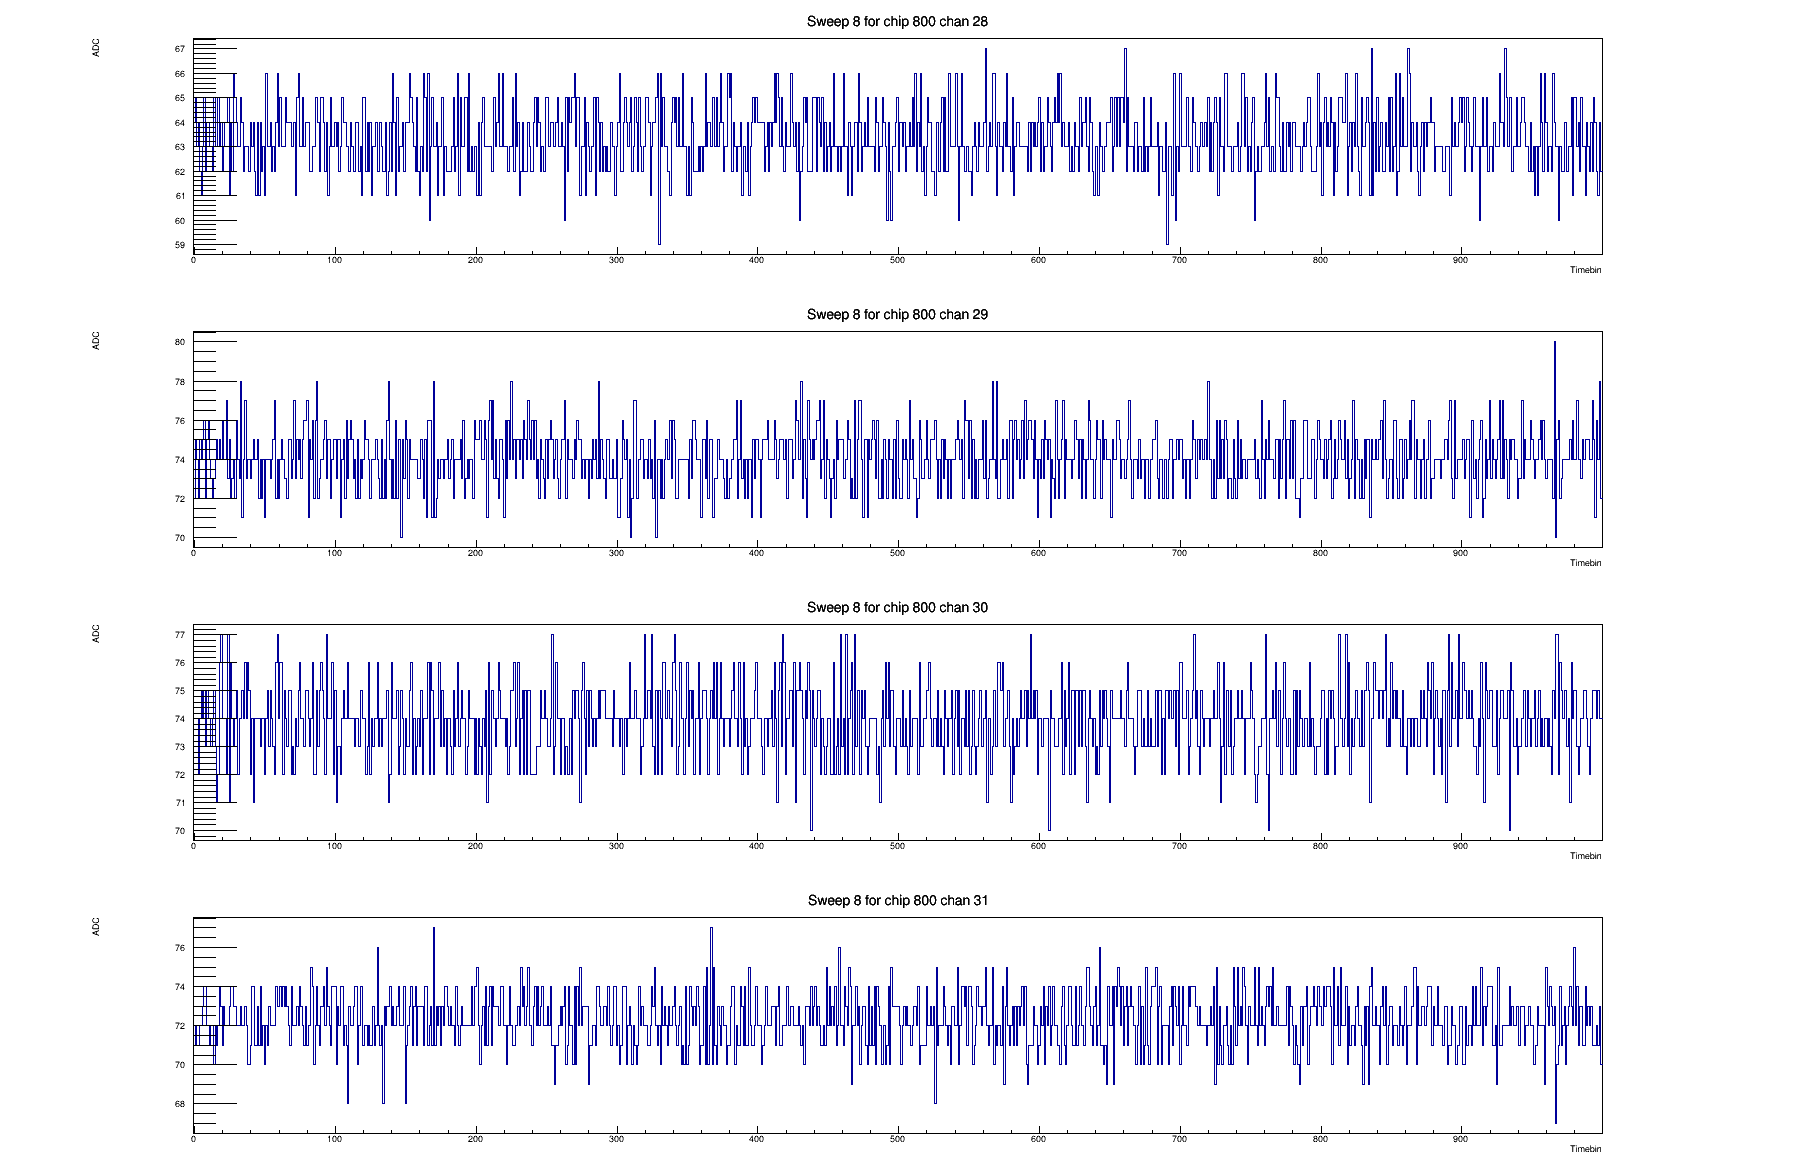This screenshot has height=1172, width=1796.
Task: Click y-axis value 76 on chan 31 plot
Action: 180,948
